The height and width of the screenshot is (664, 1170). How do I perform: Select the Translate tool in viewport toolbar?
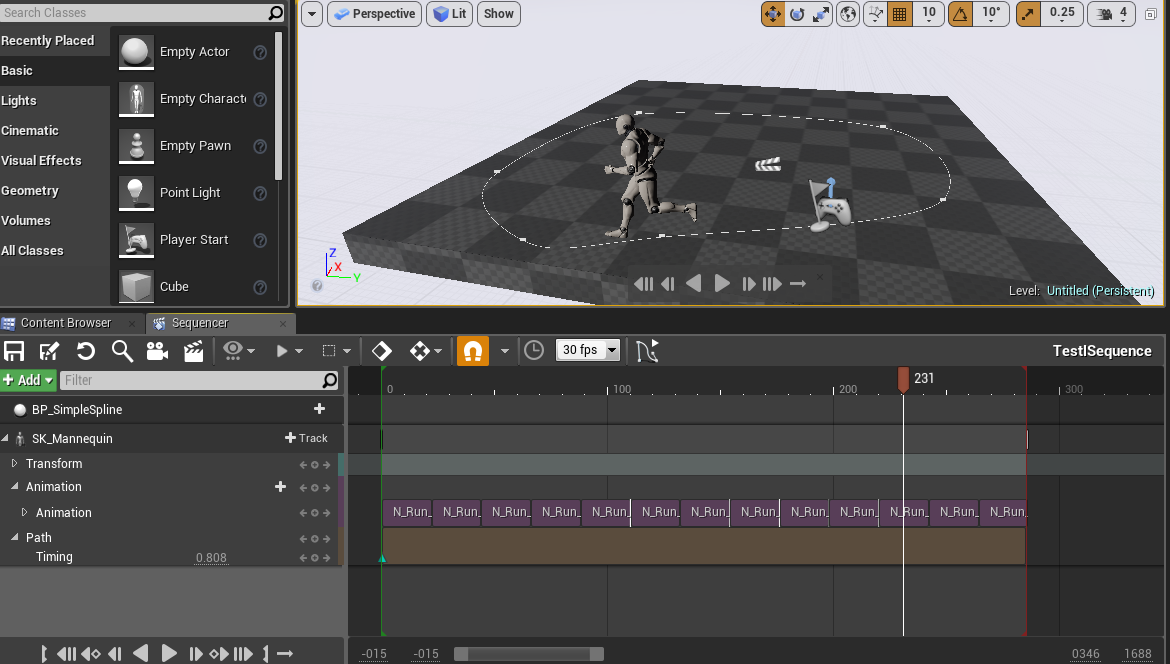(775, 15)
